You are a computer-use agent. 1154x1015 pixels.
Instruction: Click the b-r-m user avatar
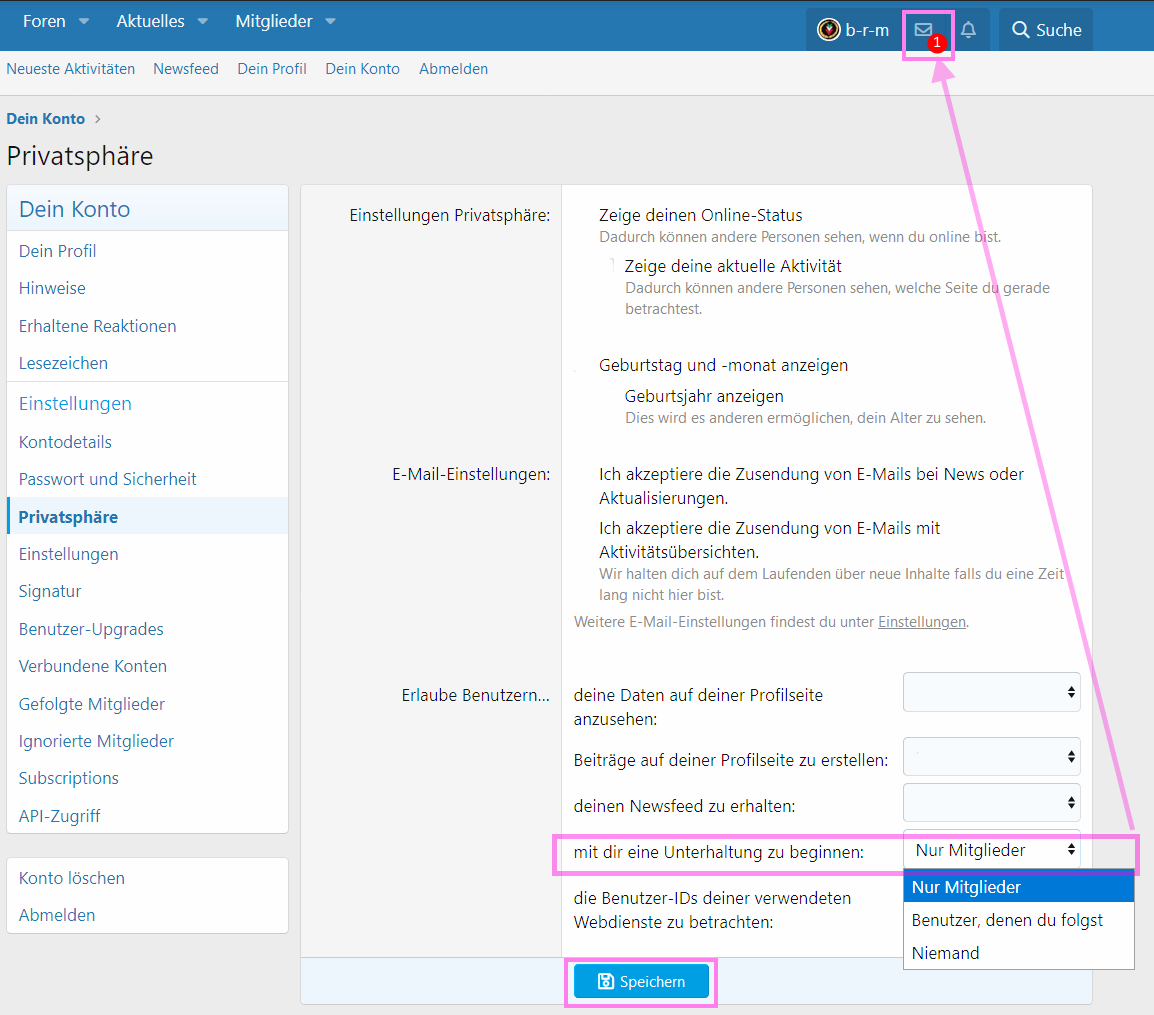tap(828, 30)
